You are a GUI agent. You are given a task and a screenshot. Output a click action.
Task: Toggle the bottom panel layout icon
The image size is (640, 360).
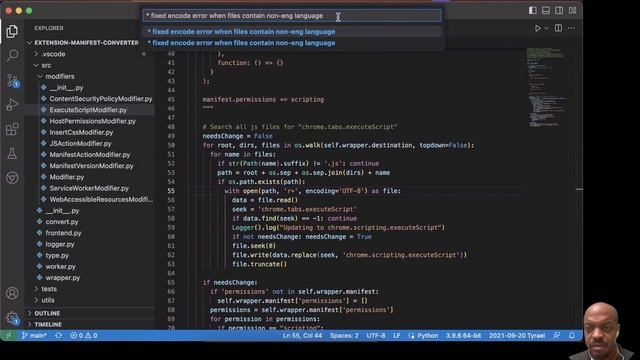[546, 11]
